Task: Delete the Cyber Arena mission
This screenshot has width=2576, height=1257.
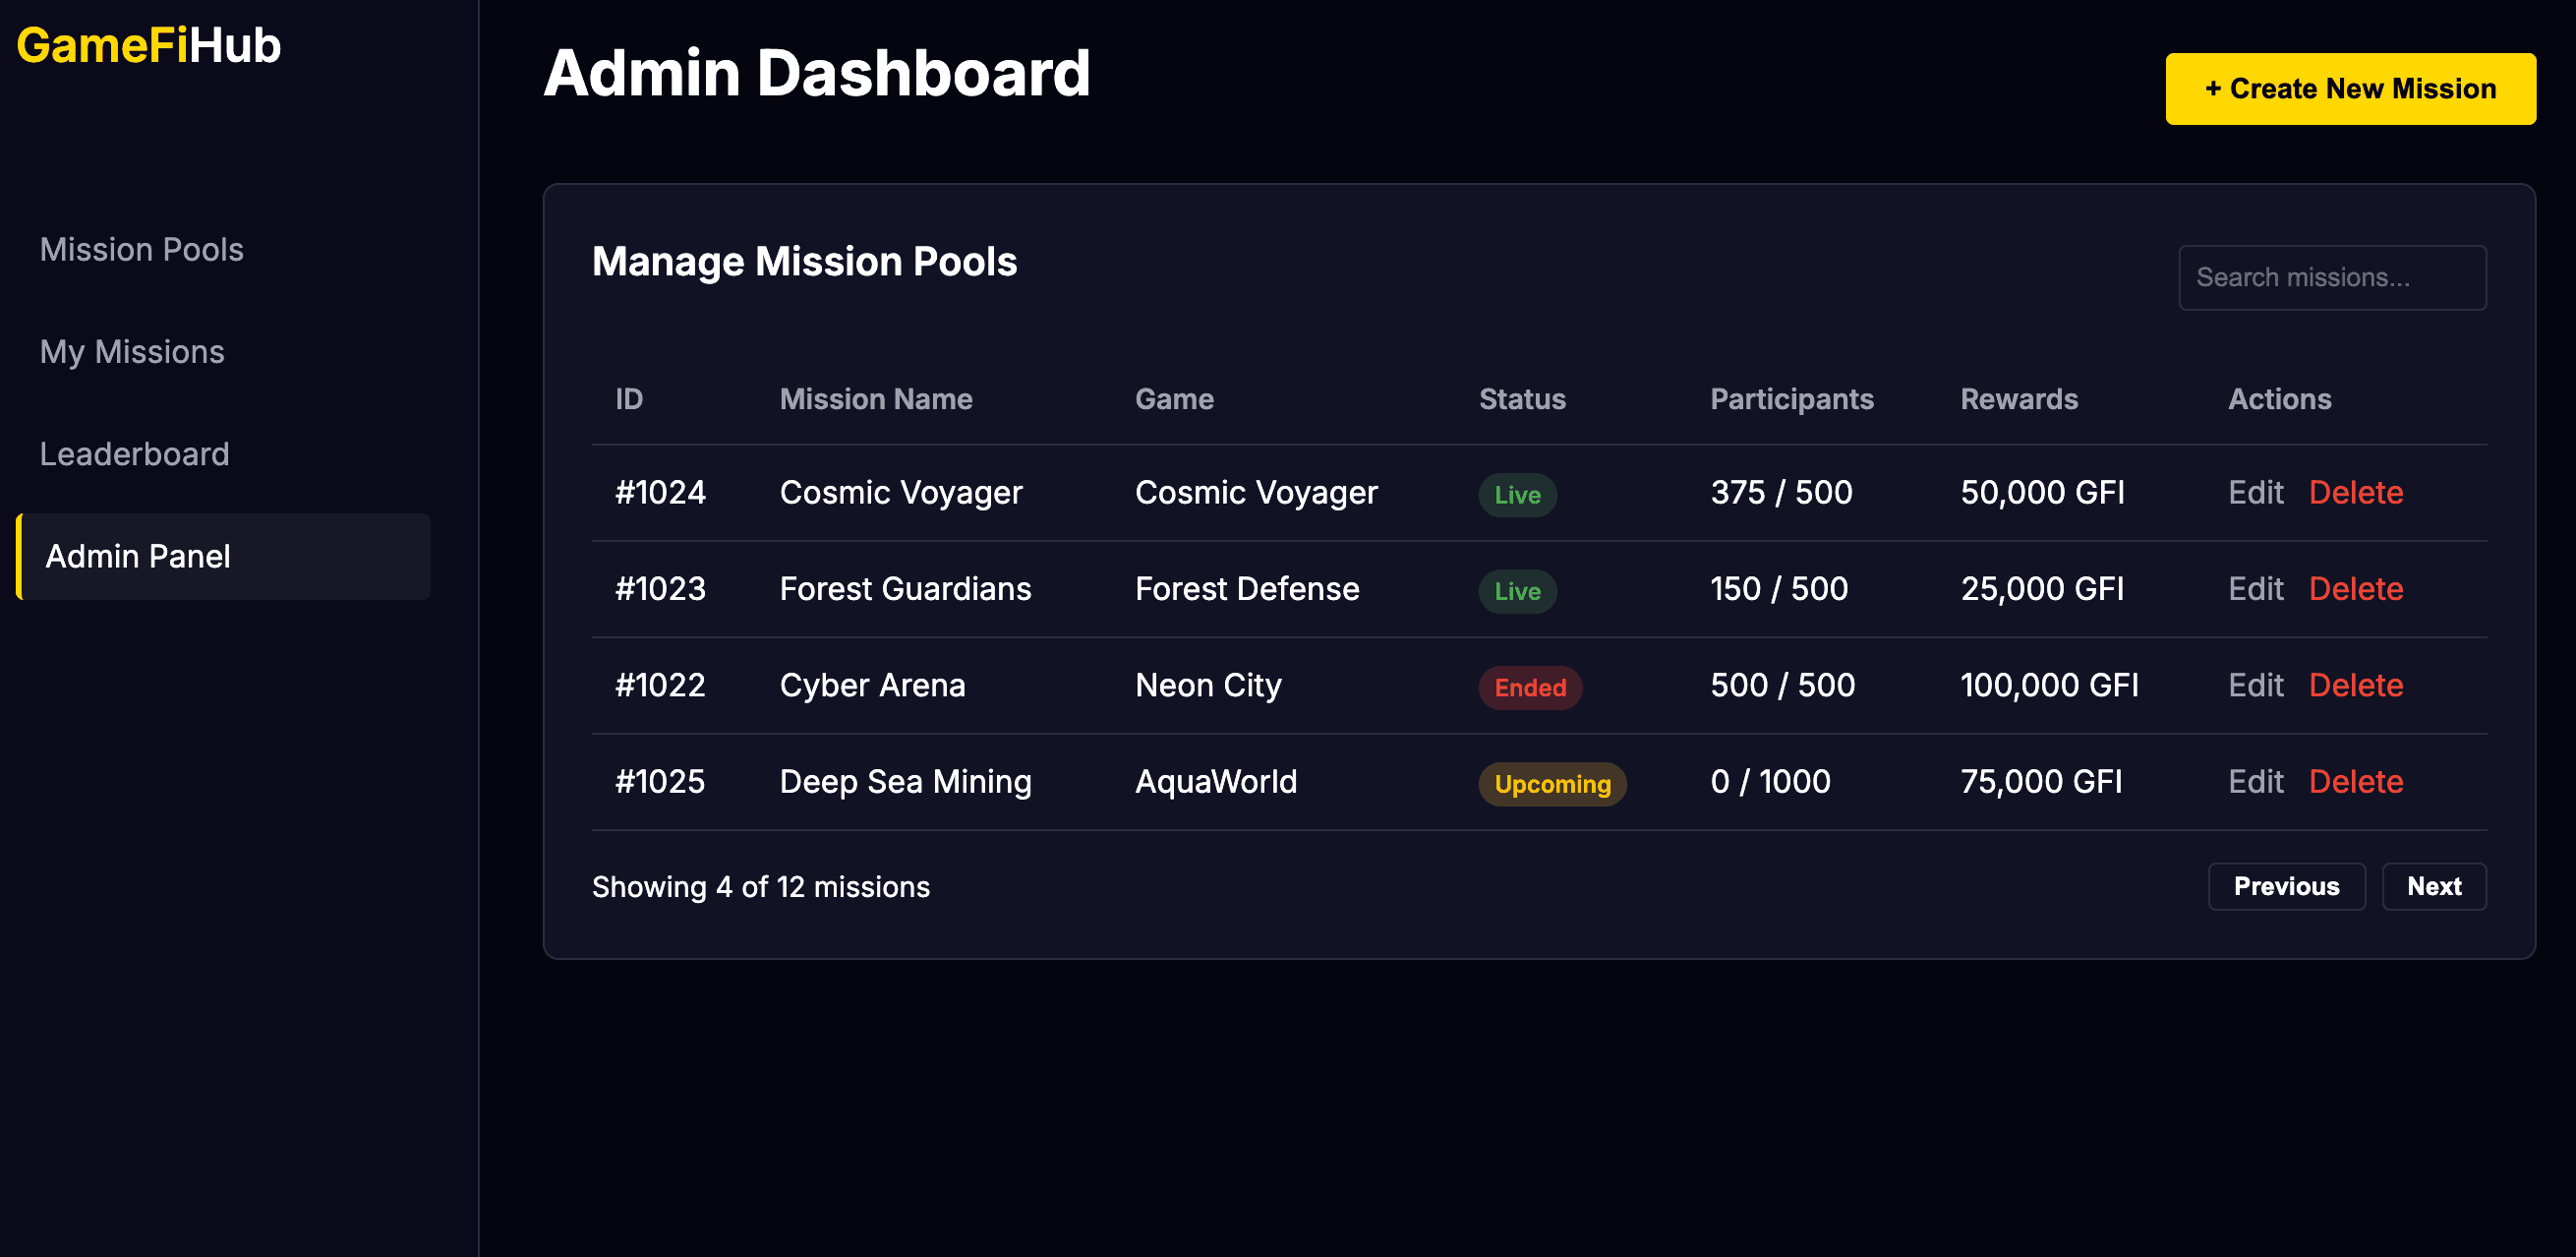Action: tap(2356, 685)
